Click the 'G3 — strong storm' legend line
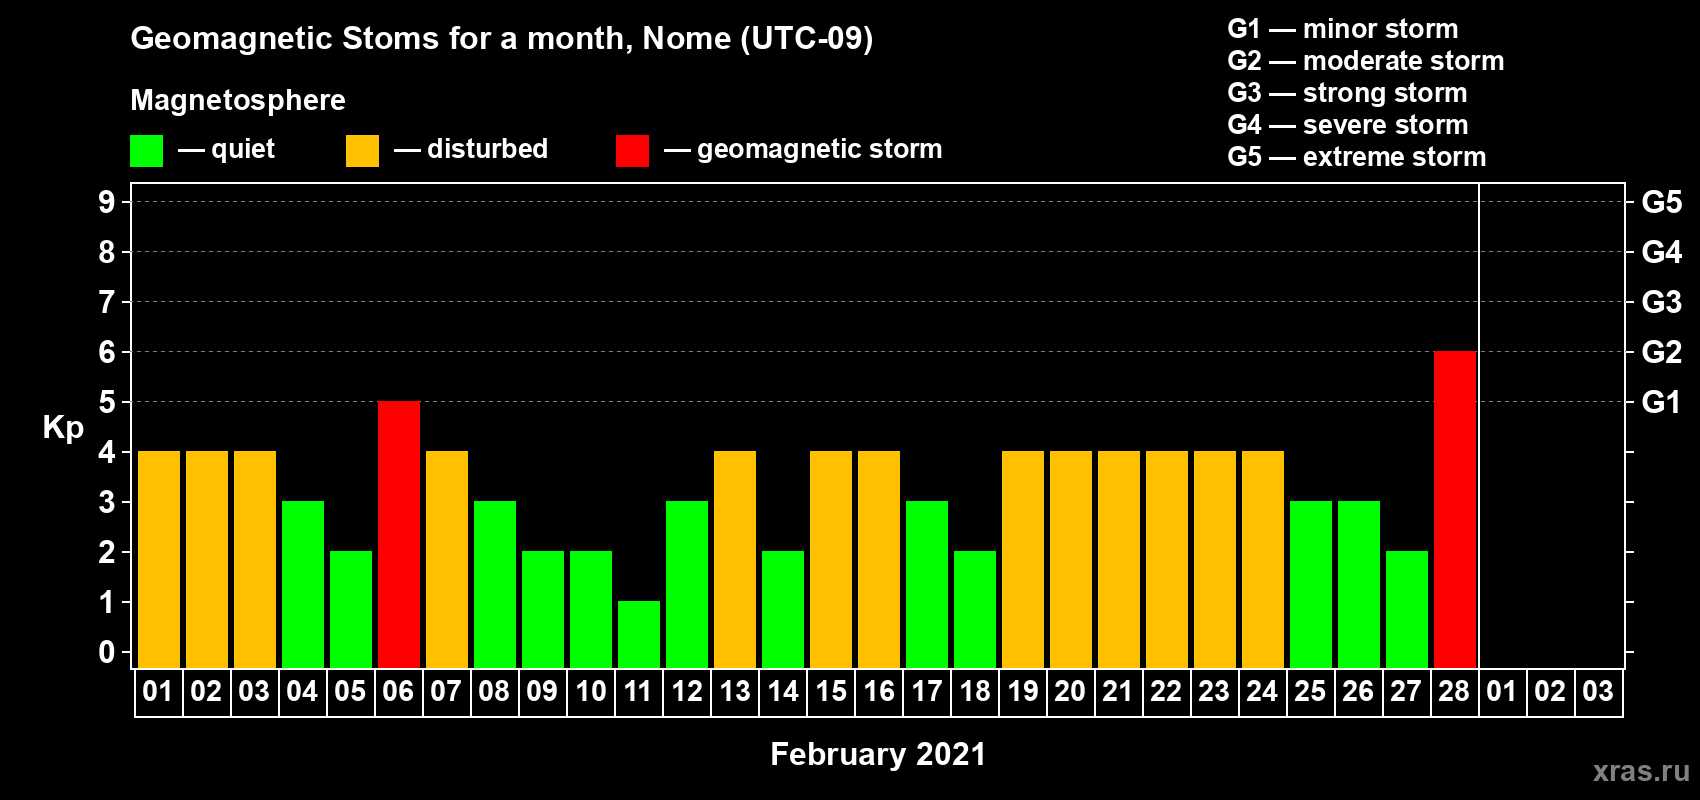Viewport: 1700px width, 800px height. 1347,92
